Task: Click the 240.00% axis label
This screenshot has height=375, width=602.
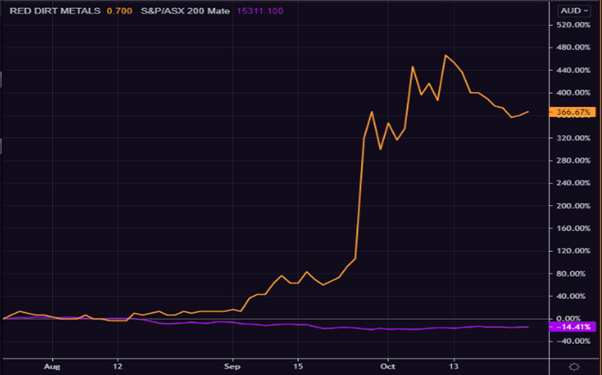Action: tap(572, 183)
